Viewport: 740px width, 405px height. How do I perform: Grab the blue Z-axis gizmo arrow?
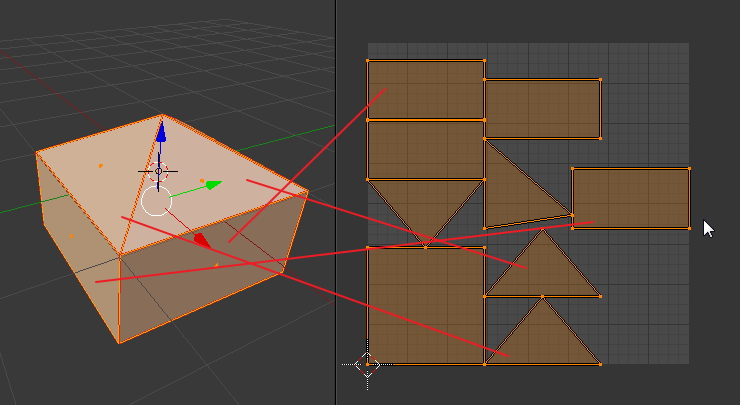[161, 133]
